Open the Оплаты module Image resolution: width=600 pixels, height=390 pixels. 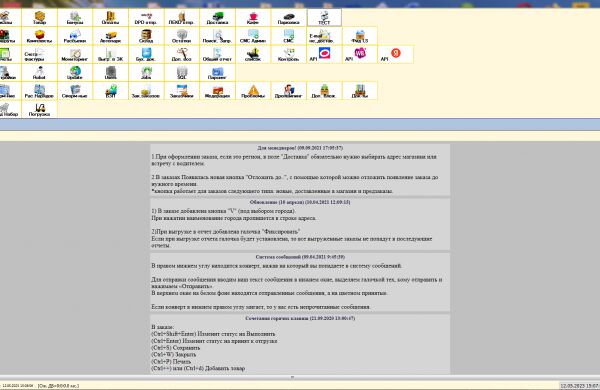point(110,18)
